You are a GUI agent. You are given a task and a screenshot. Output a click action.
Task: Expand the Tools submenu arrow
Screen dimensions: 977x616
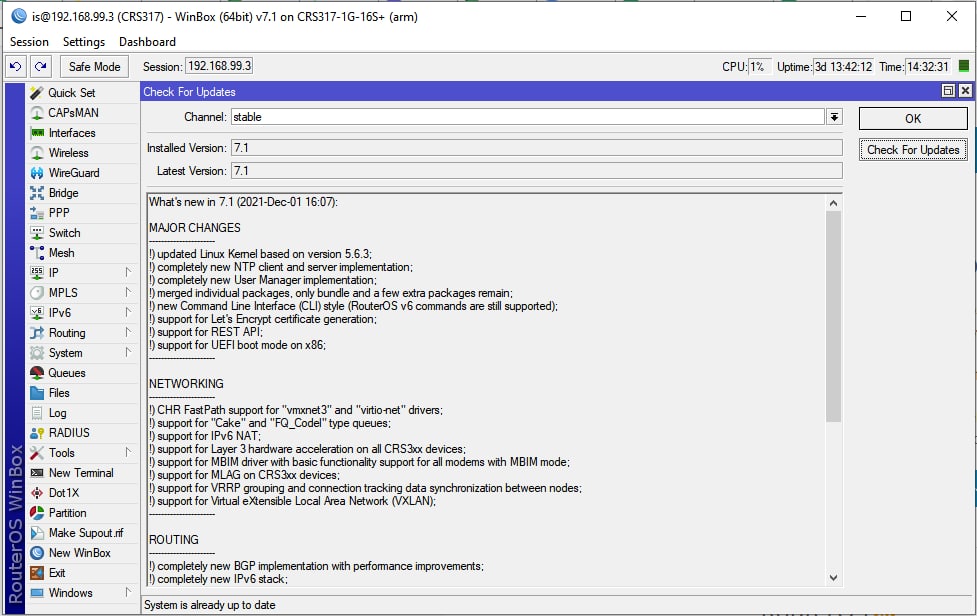tap(128, 452)
